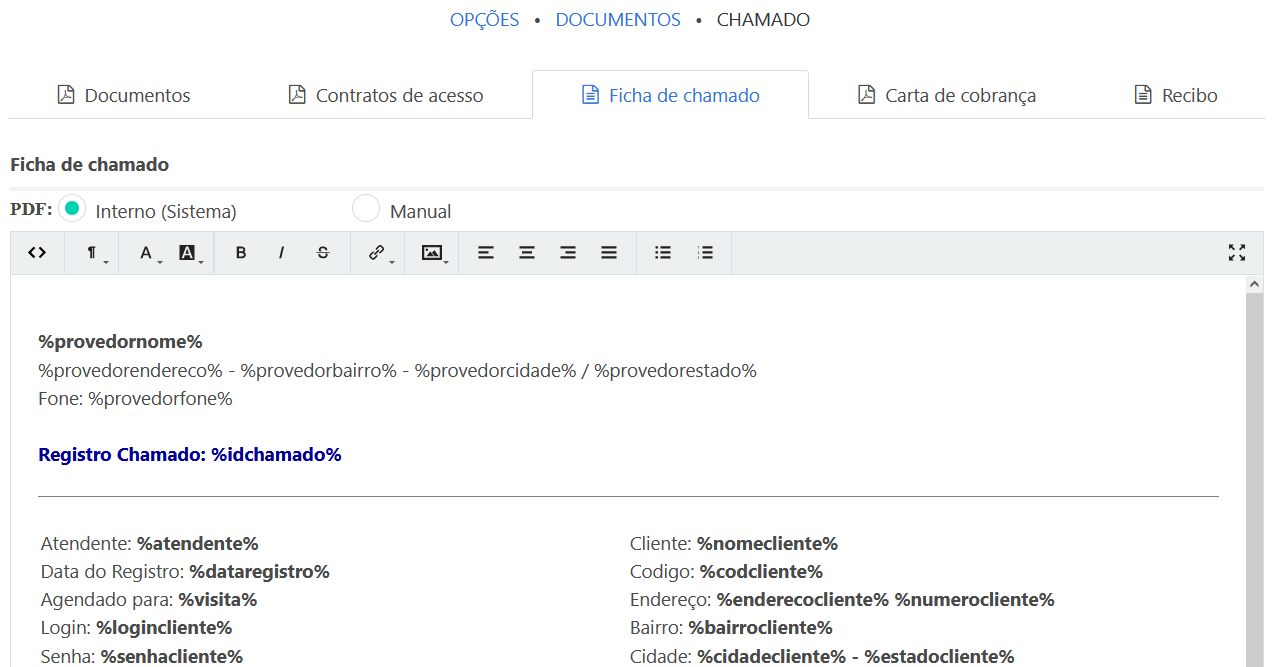The width and height of the screenshot is (1280, 667).
Task: Apply italic formatting in editor
Action: (x=282, y=253)
